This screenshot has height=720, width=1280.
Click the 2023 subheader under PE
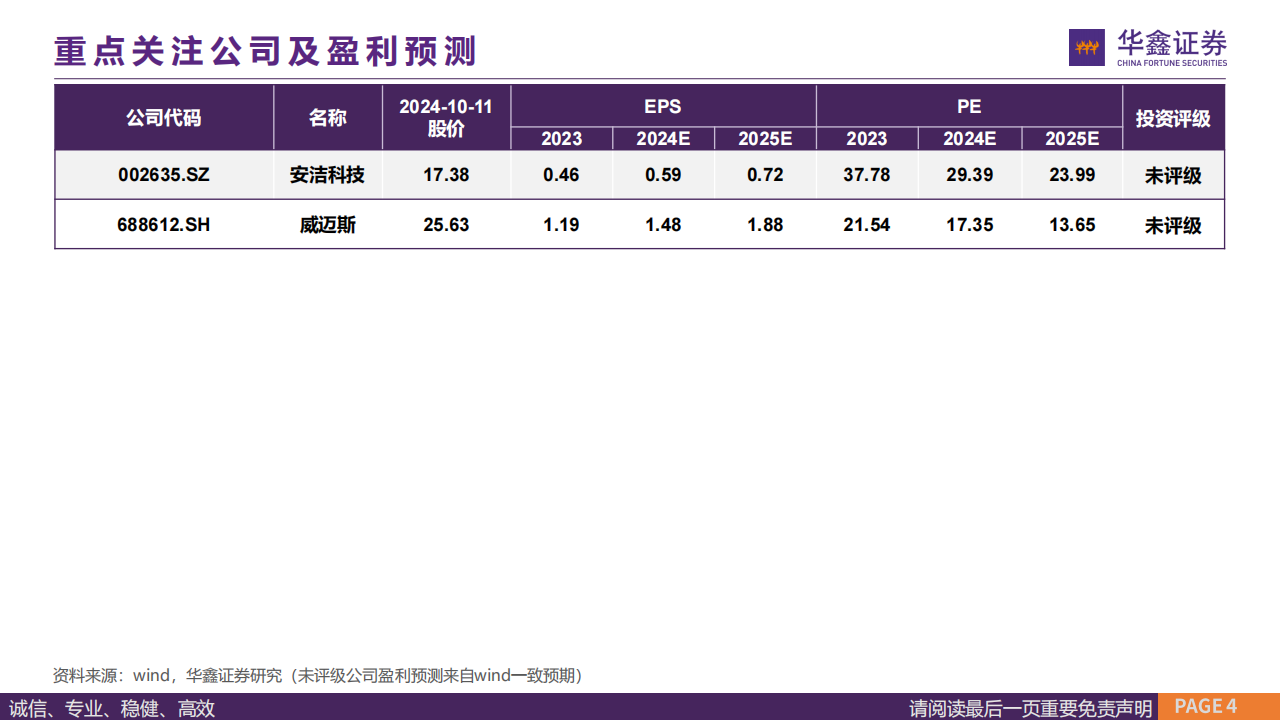[867, 139]
